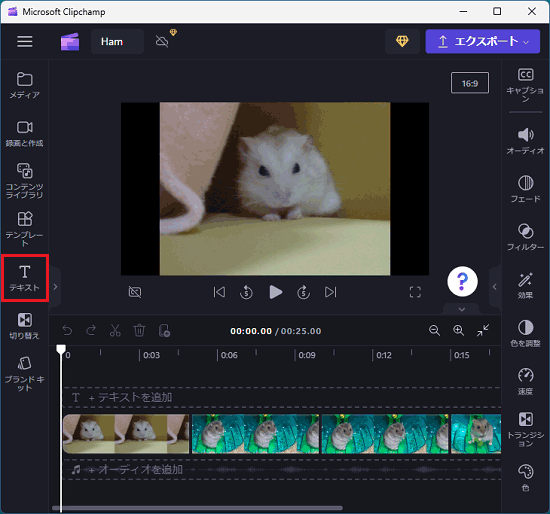Screen dimensions: 550x514
Task: Open the 切り替え transitions panel
Action: 25,326
